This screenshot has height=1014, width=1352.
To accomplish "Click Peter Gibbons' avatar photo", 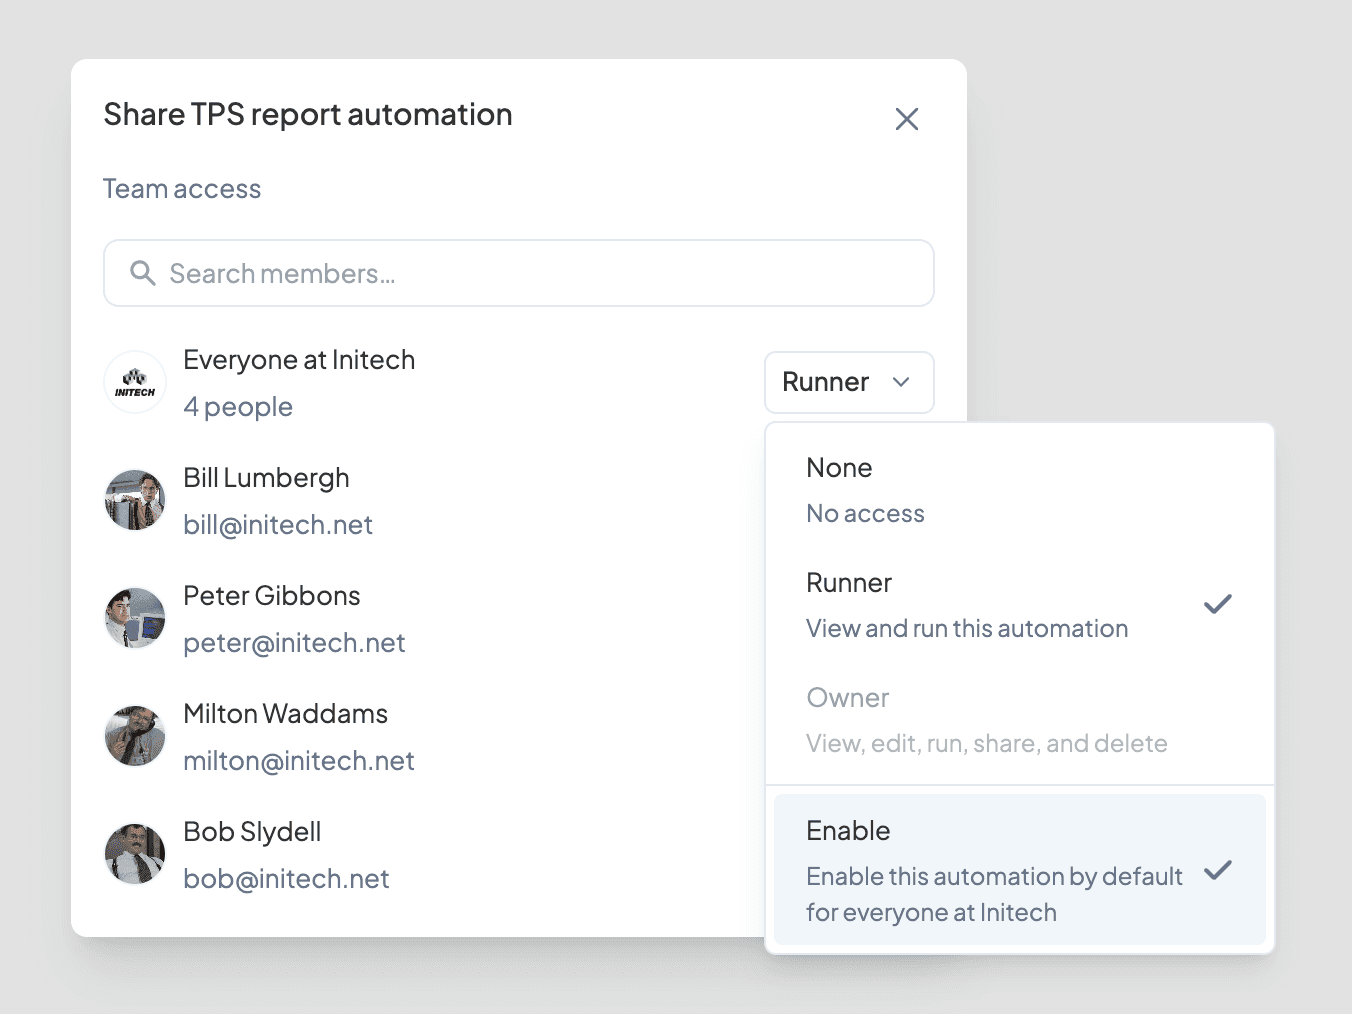I will click(x=135, y=618).
